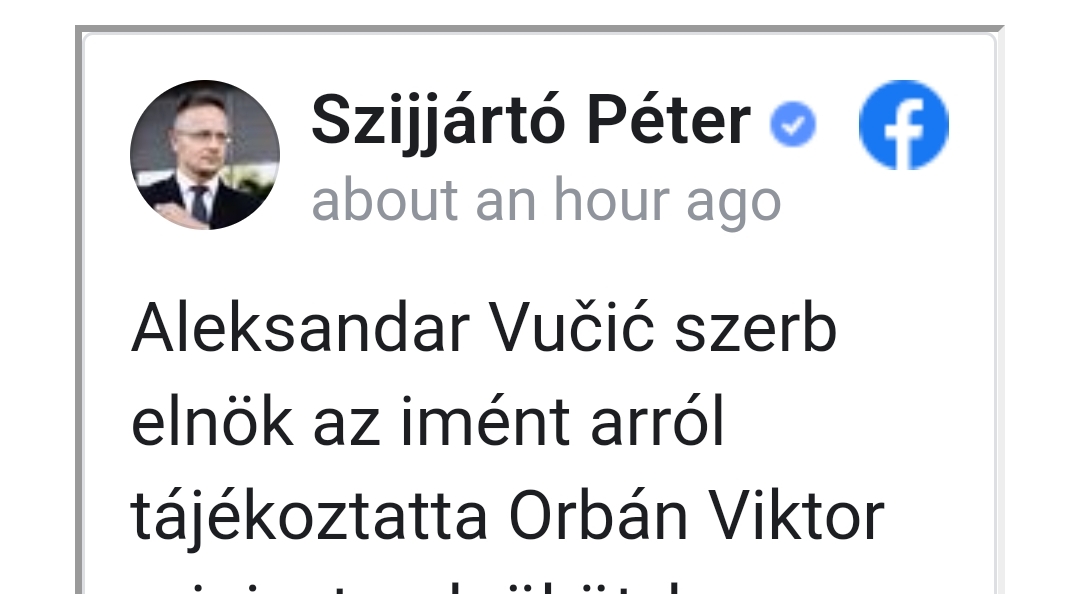Open the 'about an hour ago' timestamp

pyautogui.click(x=546, y=200)
